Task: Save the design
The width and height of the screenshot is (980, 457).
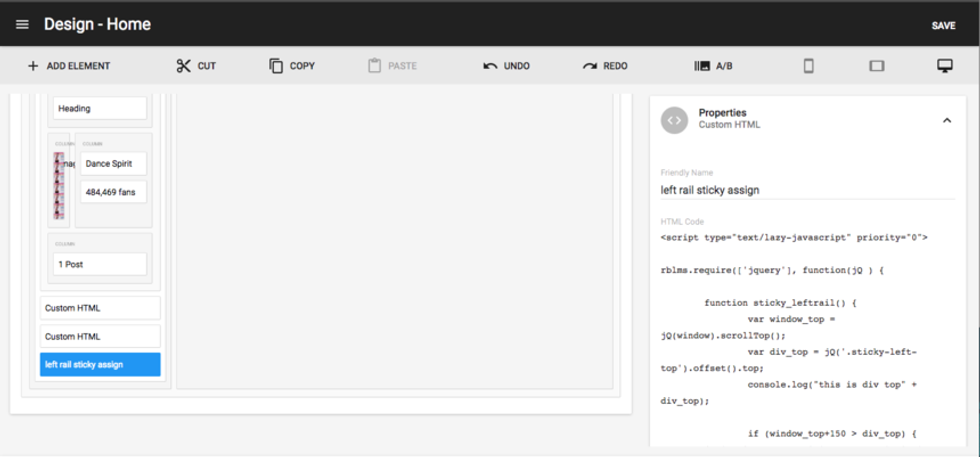Action: pos(943,26)
